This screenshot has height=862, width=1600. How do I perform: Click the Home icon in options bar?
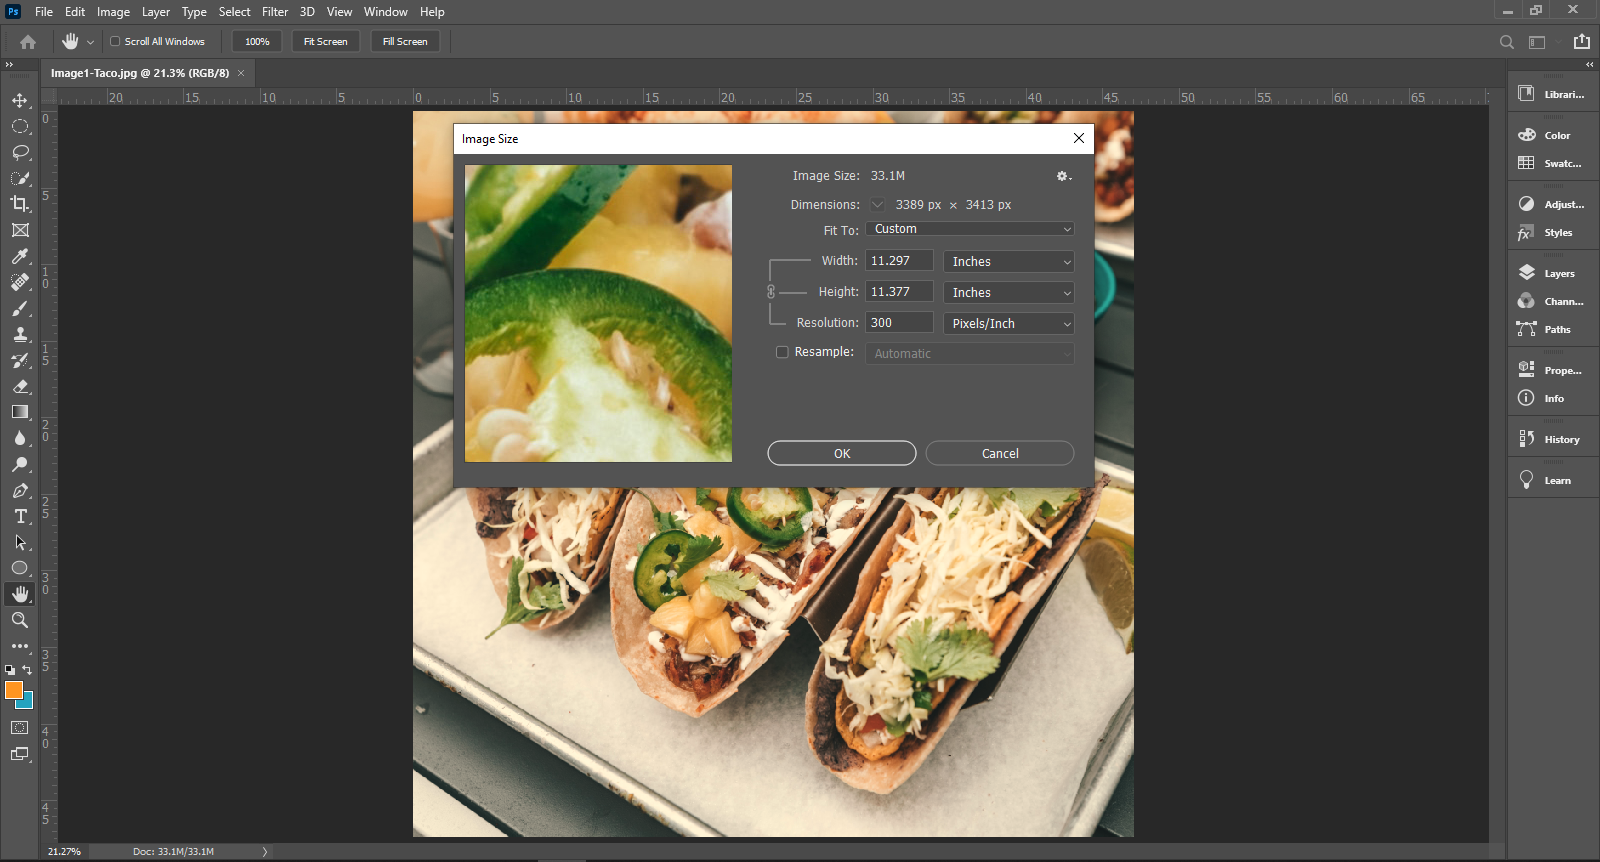(x=28, y=42)
